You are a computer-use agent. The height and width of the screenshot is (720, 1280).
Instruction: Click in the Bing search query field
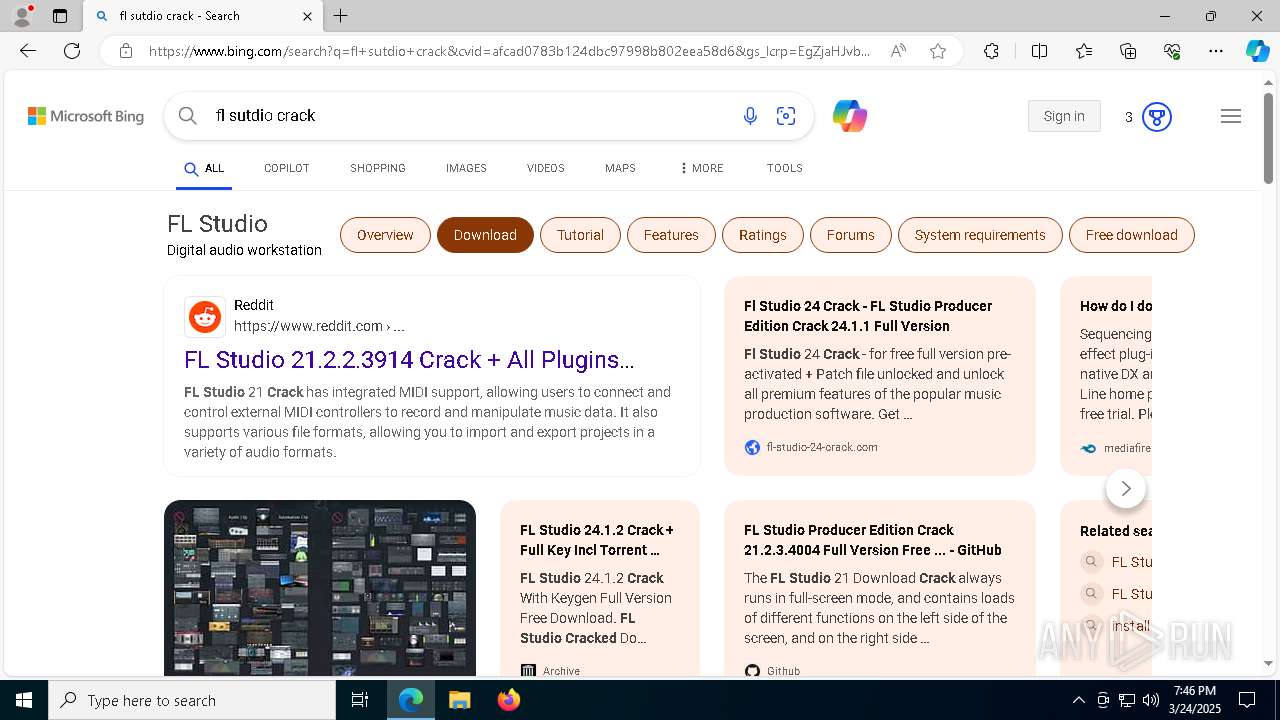pyautogui.click(x=470, y=116)
